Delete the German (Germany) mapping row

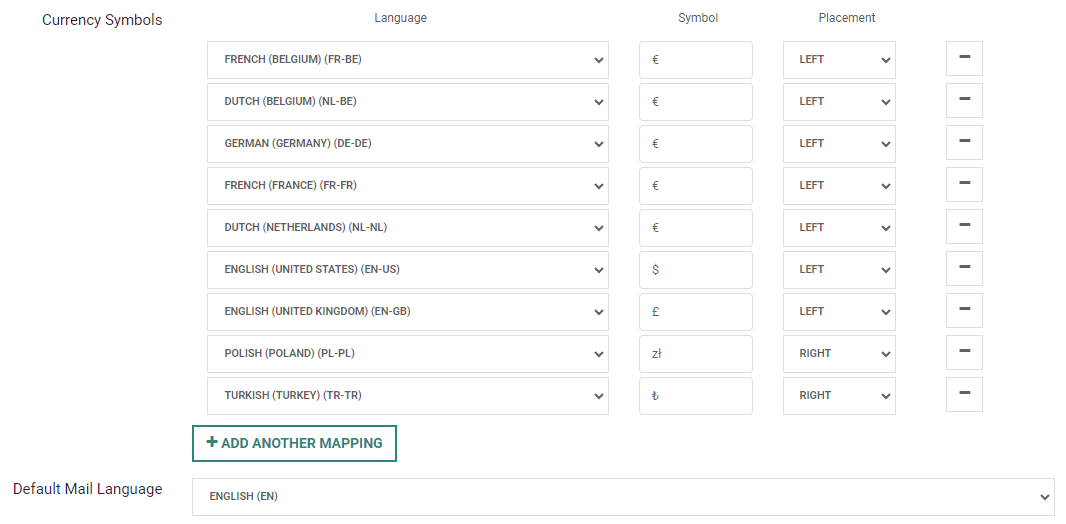point(964,143)
